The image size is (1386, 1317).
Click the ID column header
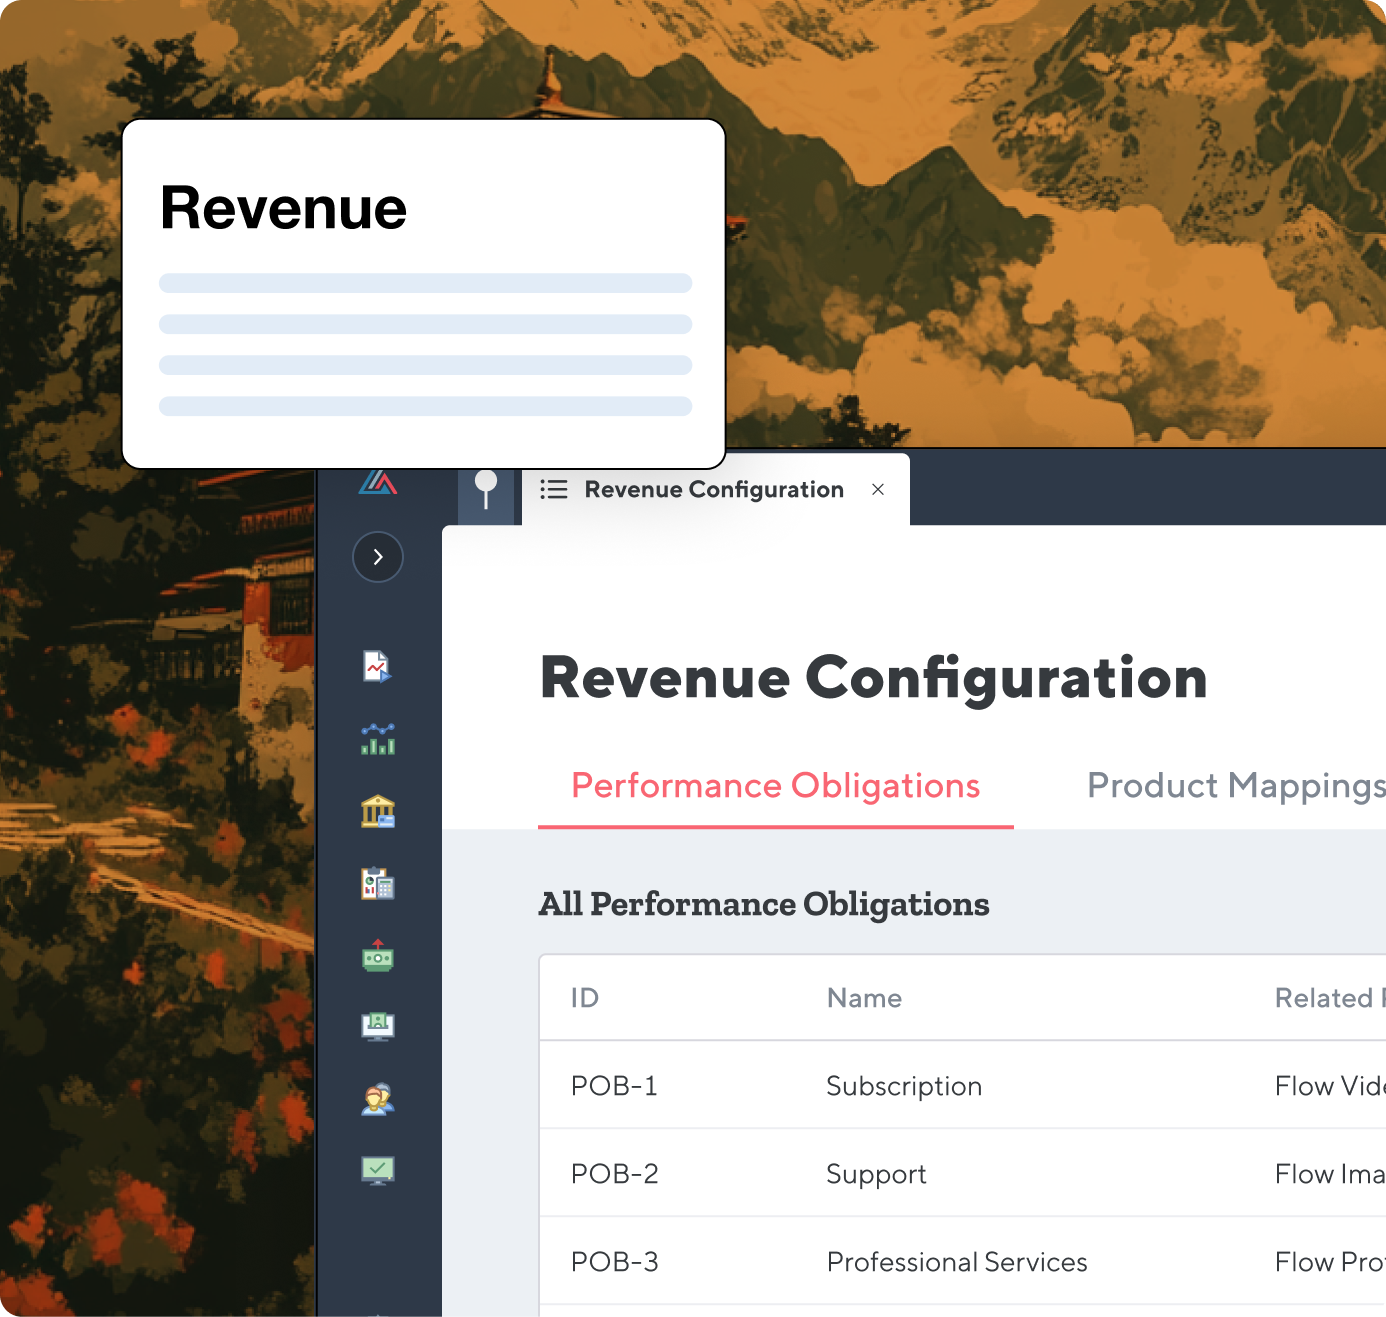point(585,998)
